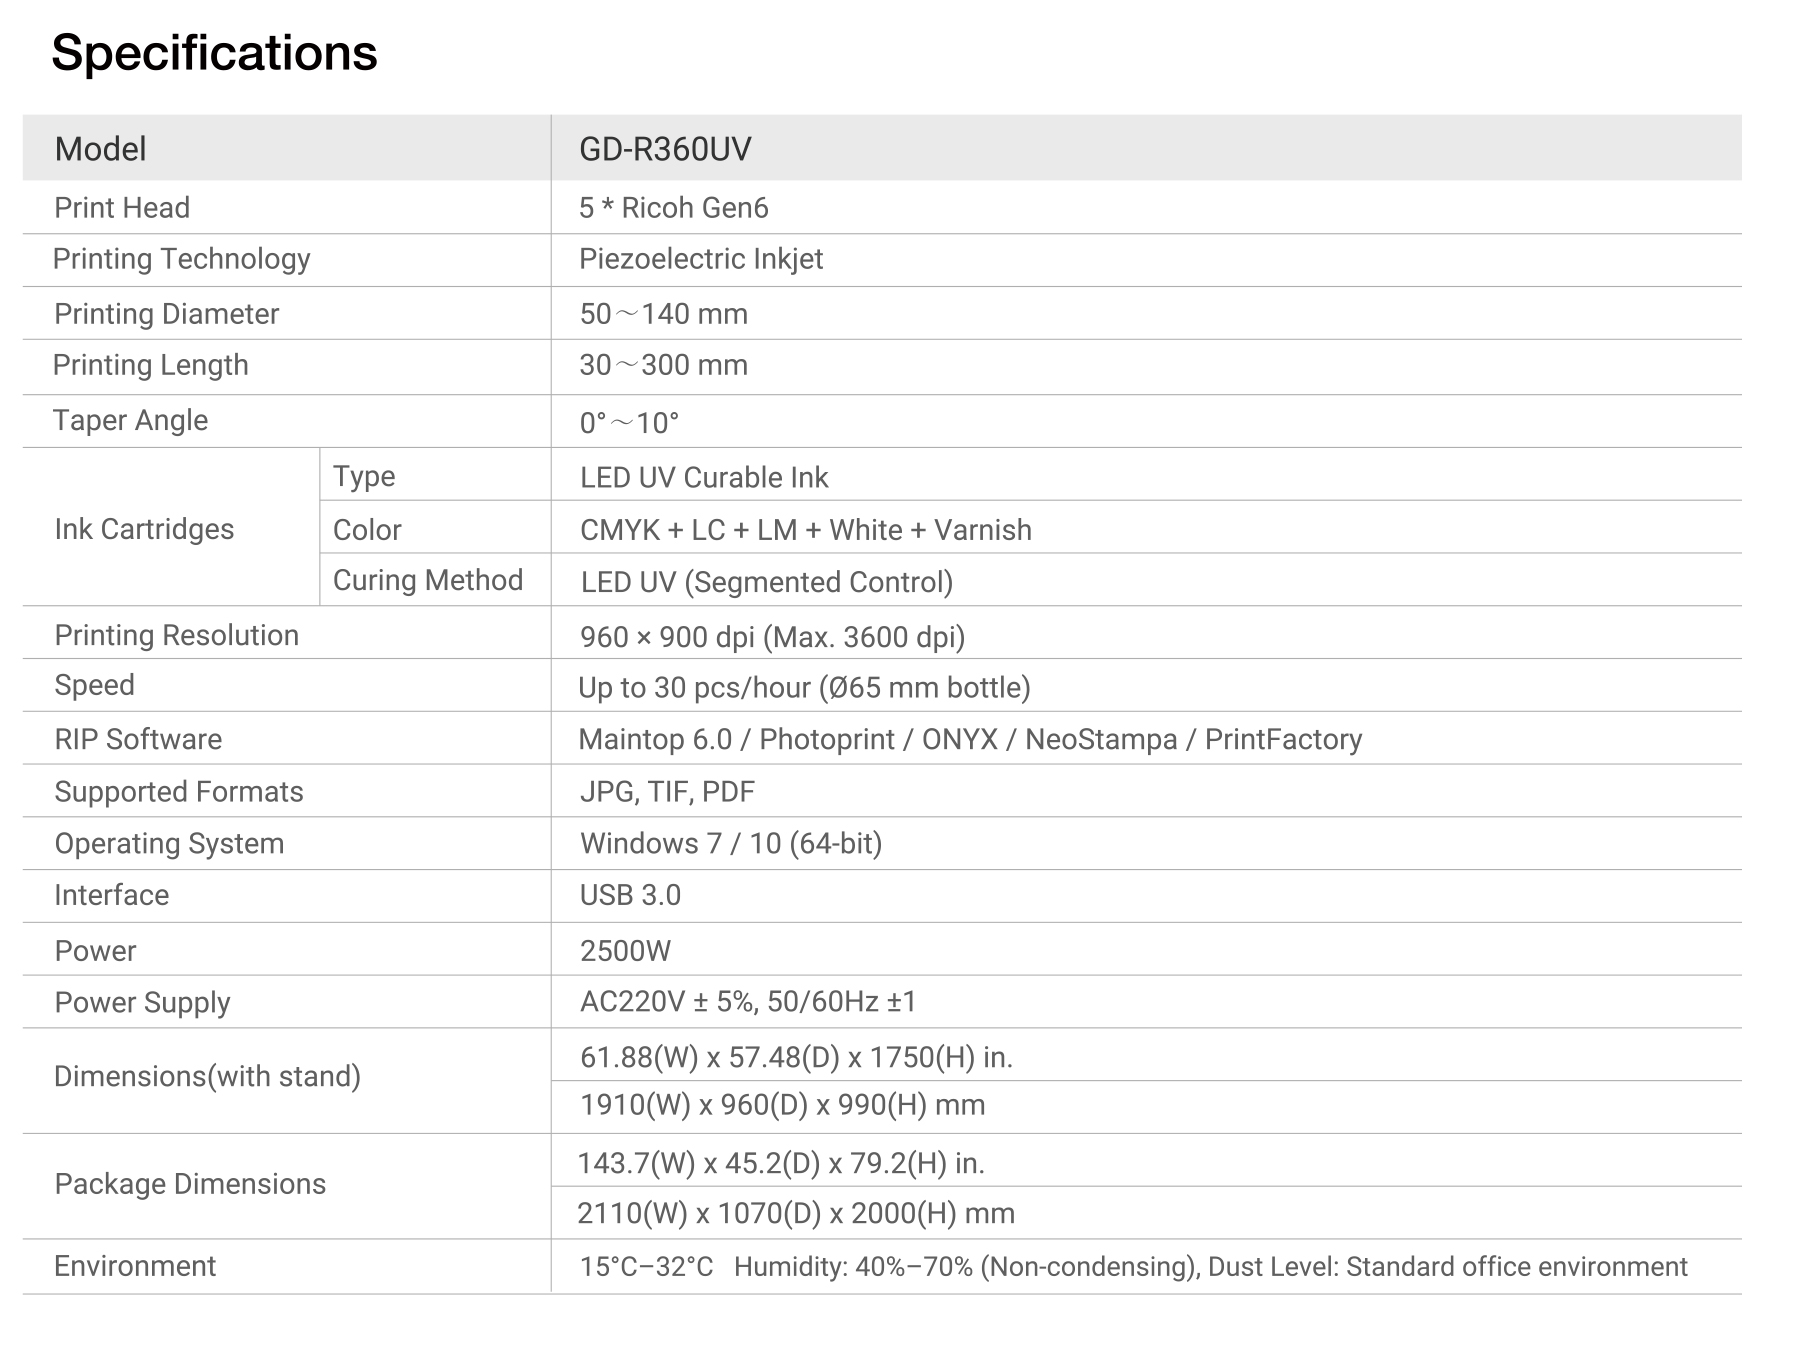This screenshot has height=1349, width=1820.
Task: Select the AC220V power supply value
Action: coord(747,1002)
